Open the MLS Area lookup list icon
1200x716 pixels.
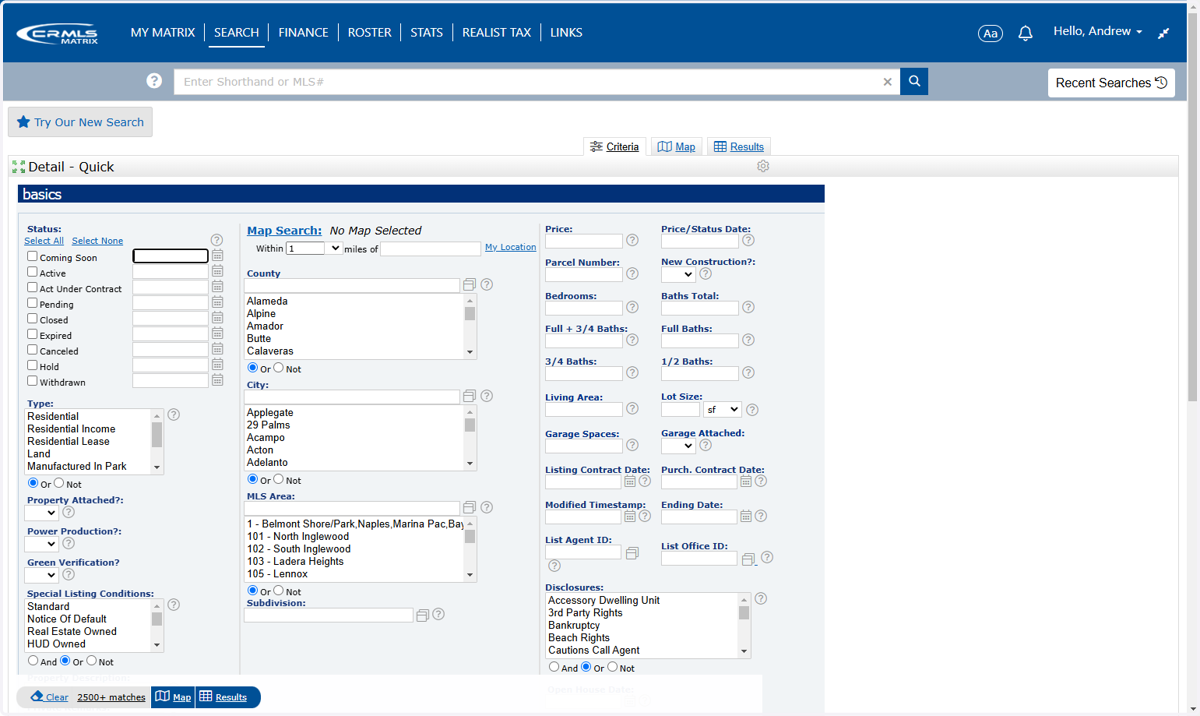pos(469,508)
